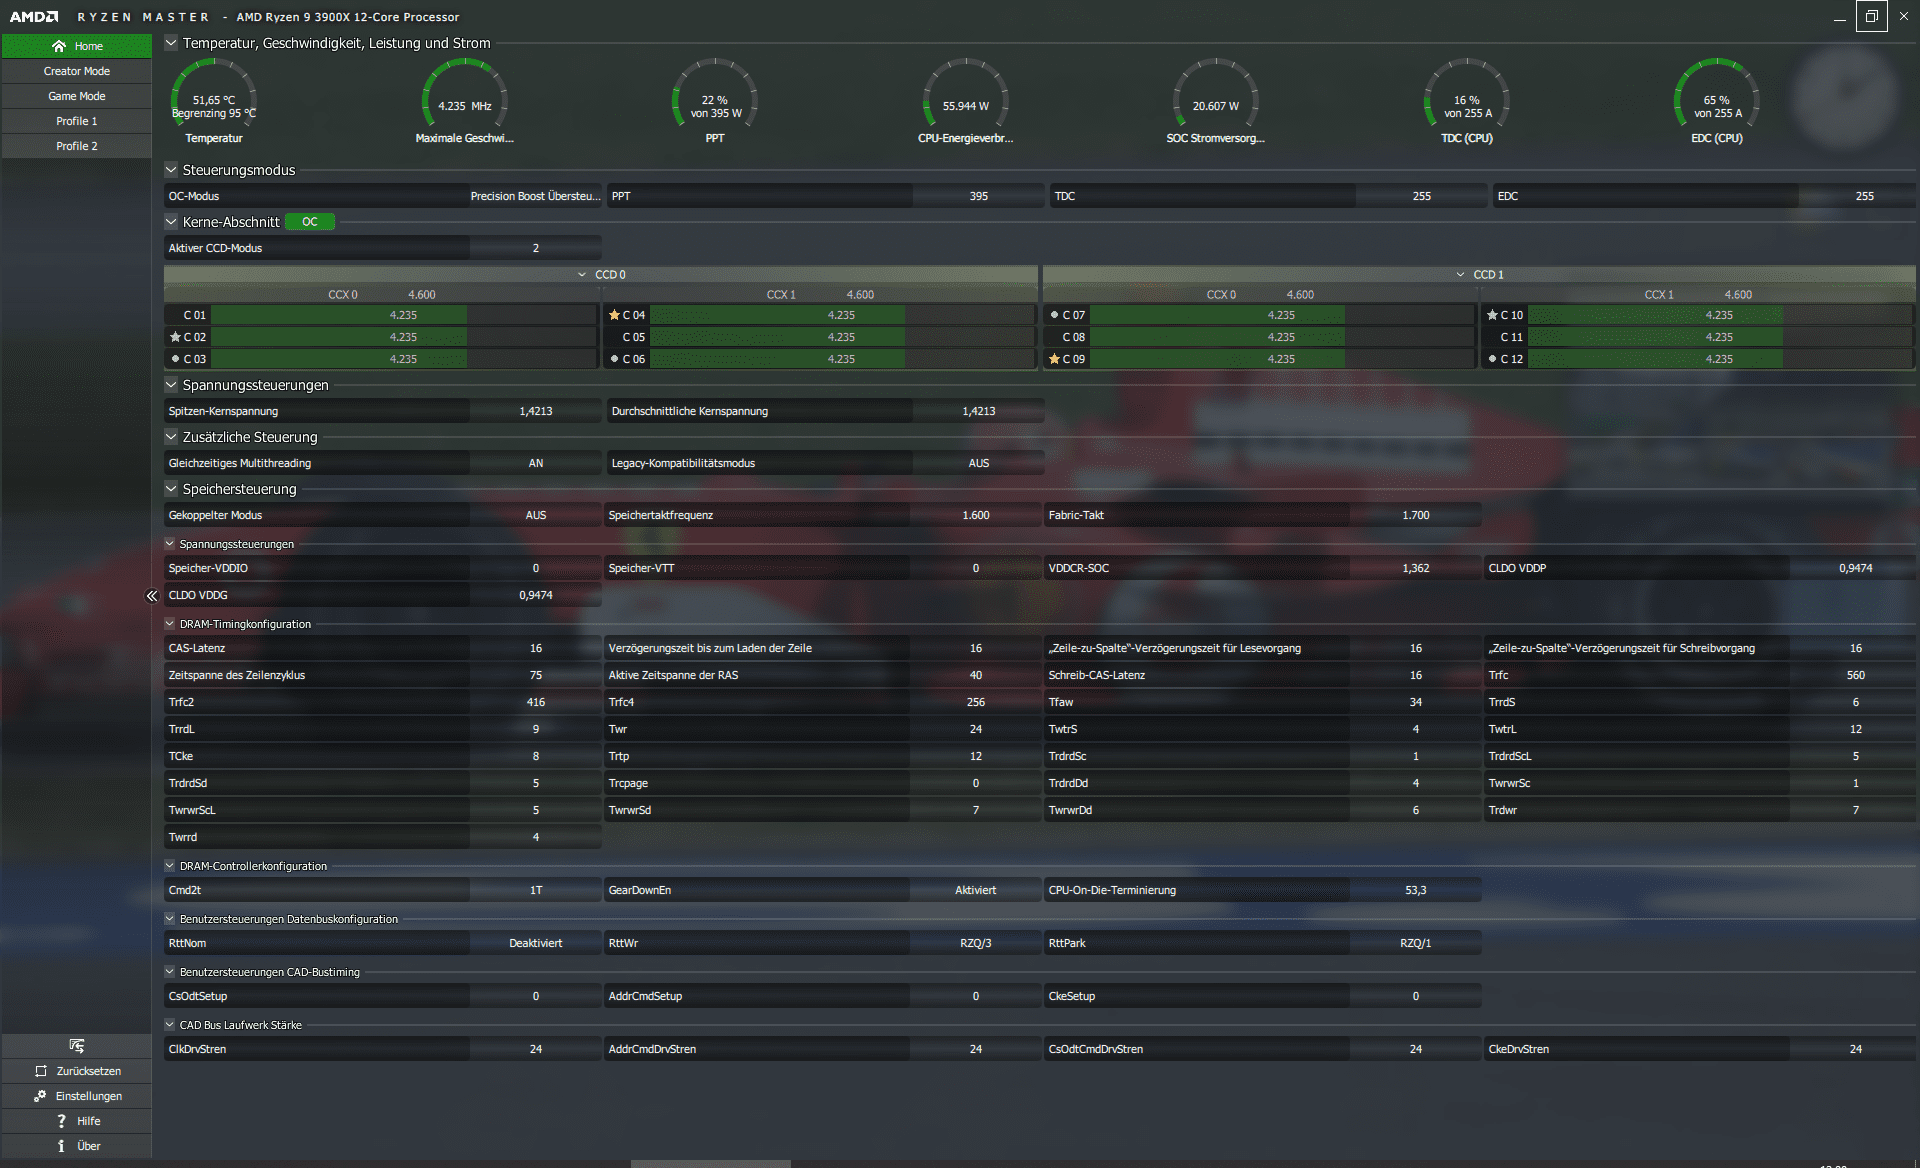Collapse the Kerne-Abschnitt section
This screenshot has width=1920, height=1168.
[x=171, y=222]
